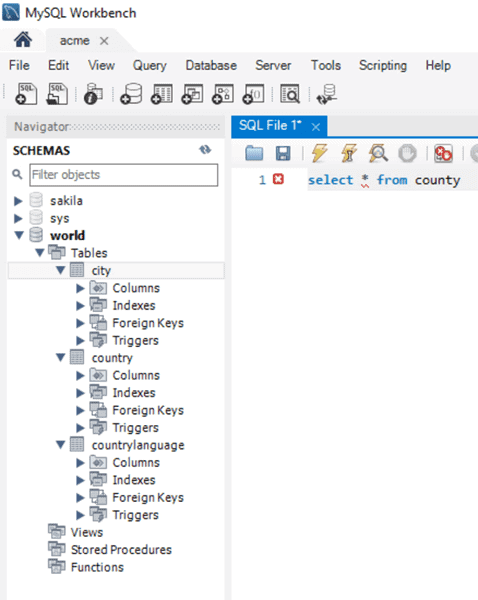Close the SQL File 1 tab

[x=316, y=127]
